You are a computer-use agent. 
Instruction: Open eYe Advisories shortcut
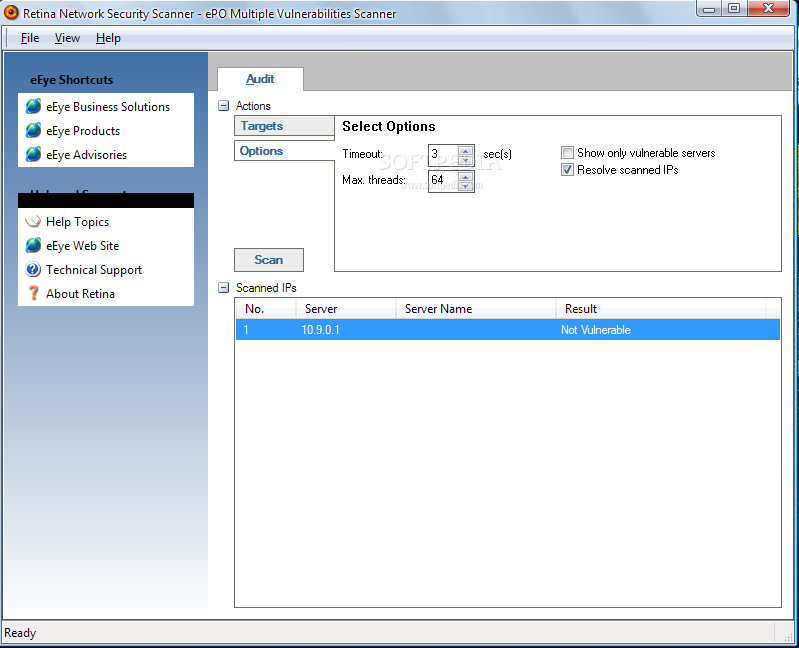point(87,155)
